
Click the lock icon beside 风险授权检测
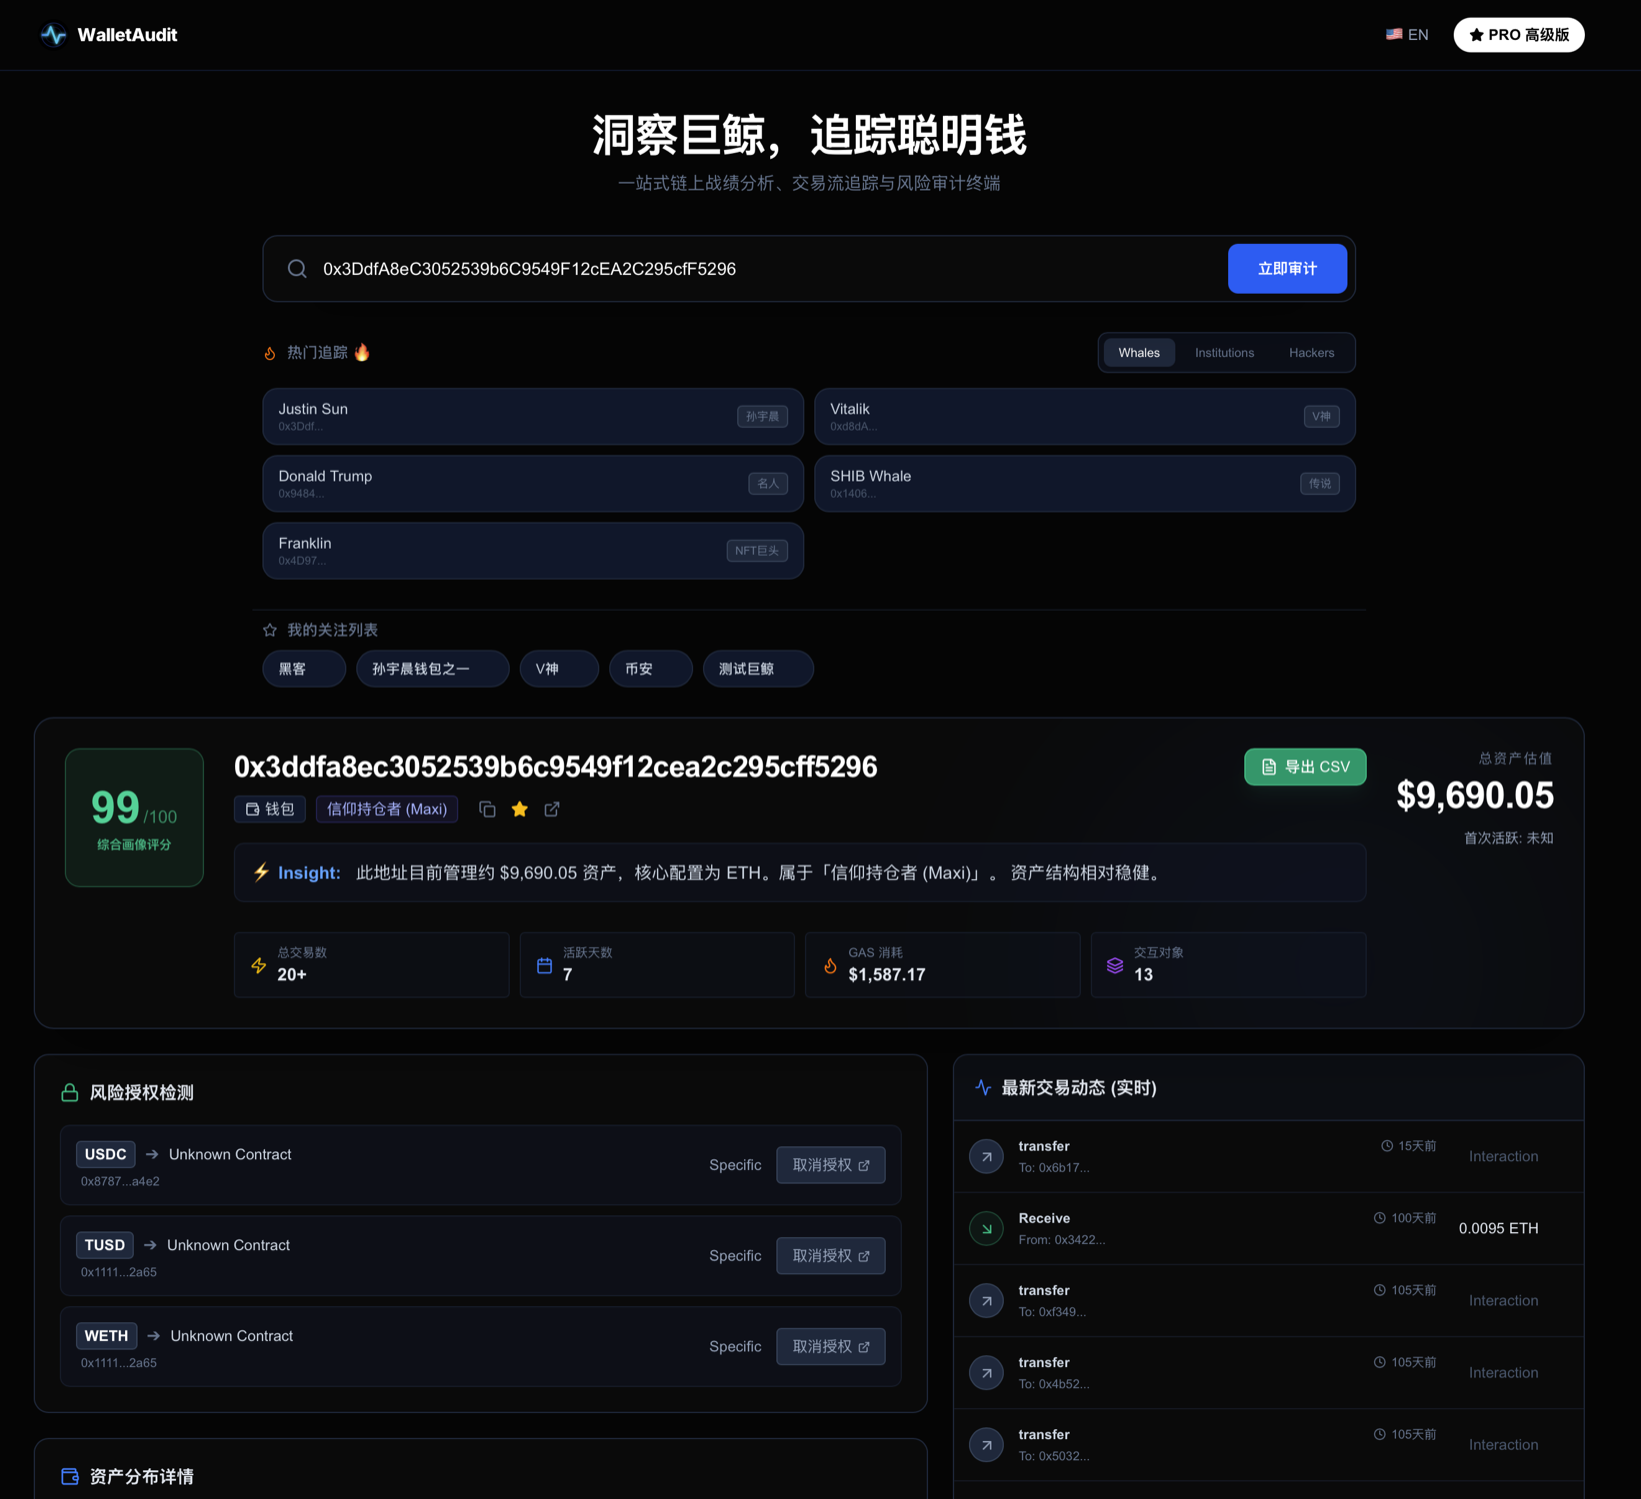click(x=70, y=1092)
